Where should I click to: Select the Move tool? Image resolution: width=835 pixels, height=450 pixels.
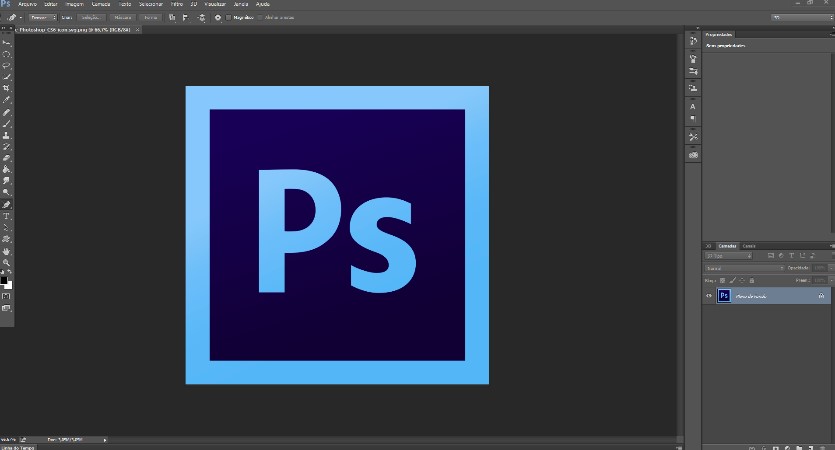6,43
